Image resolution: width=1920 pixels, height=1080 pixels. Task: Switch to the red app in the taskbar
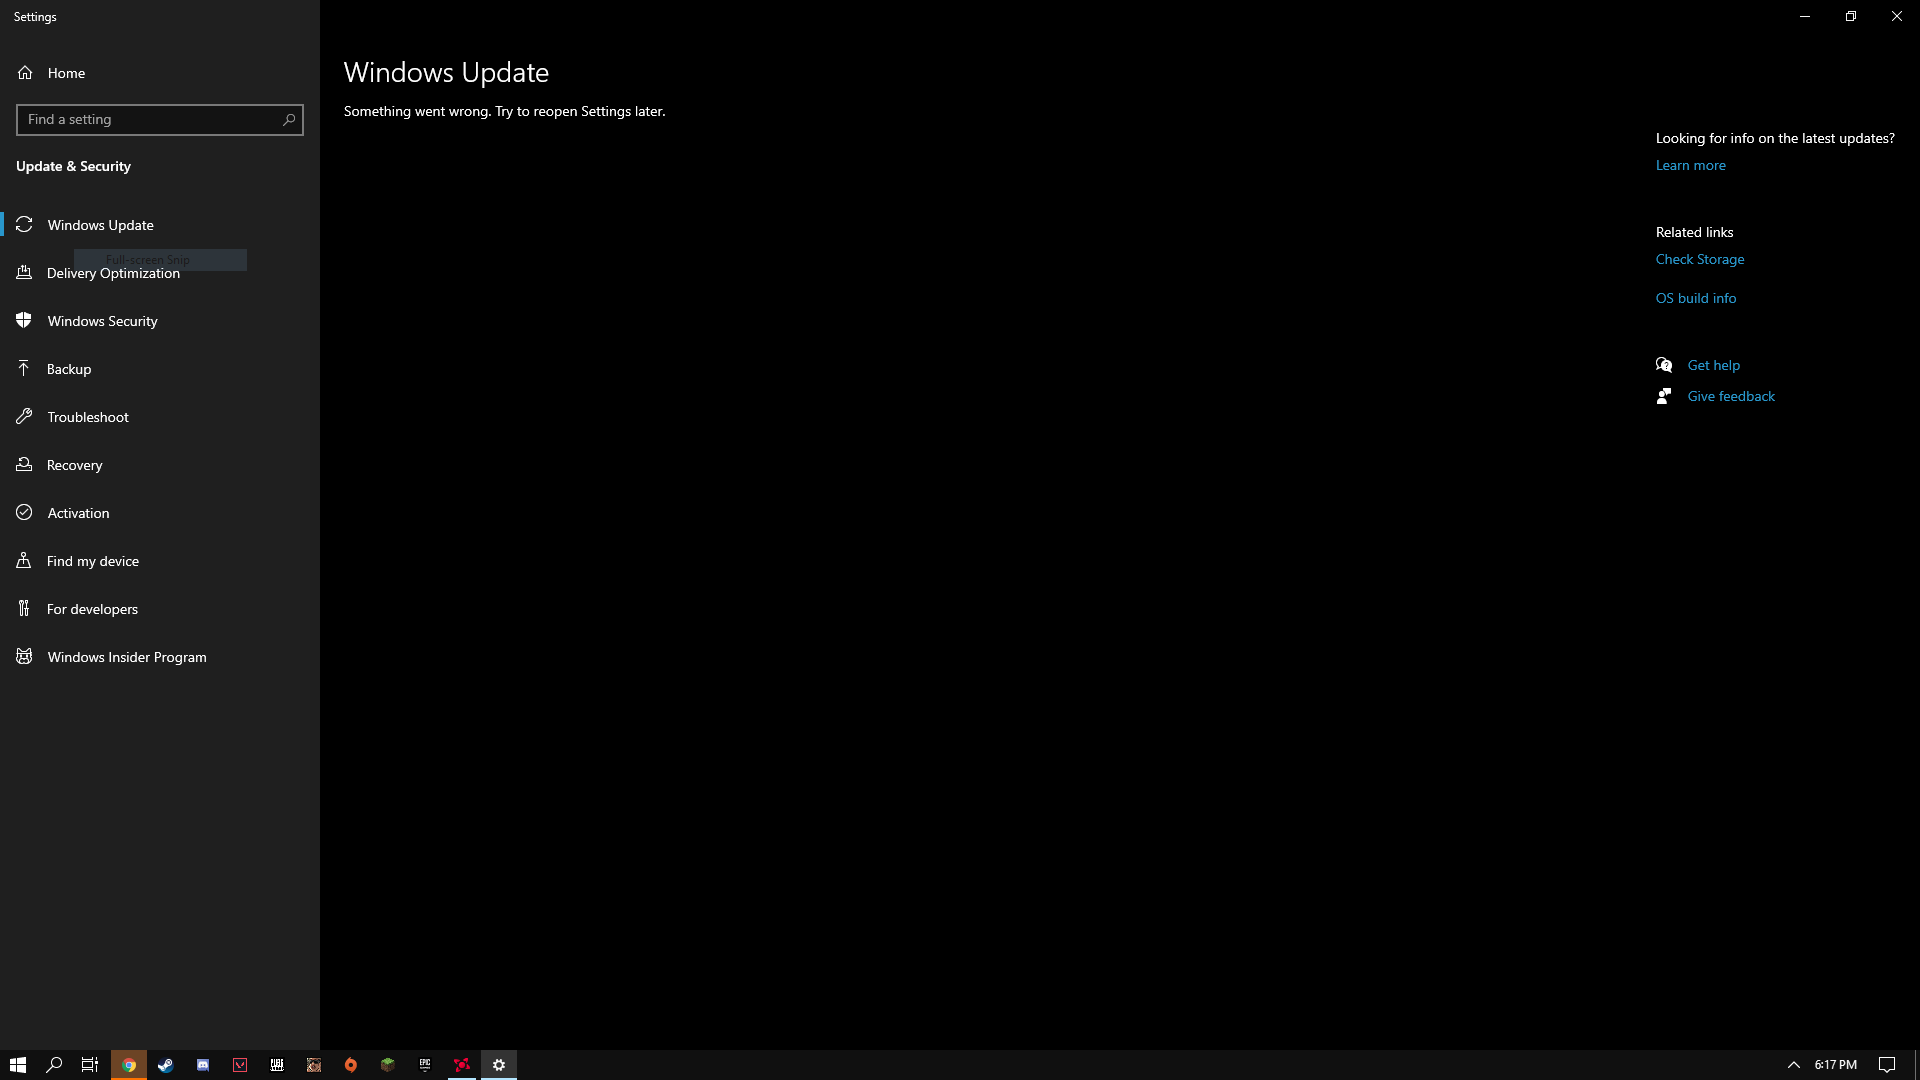coord(462,1065)
